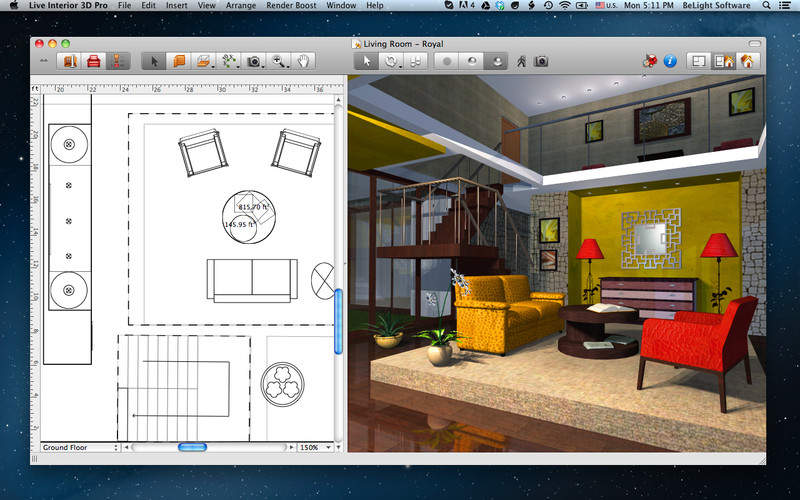Click the project tree button in toolbar

[x=119, y=61]
